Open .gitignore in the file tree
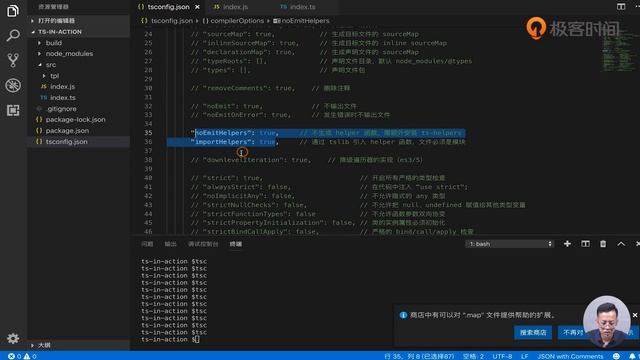Viewport: 640px width, 360px height. click(61, 109)
